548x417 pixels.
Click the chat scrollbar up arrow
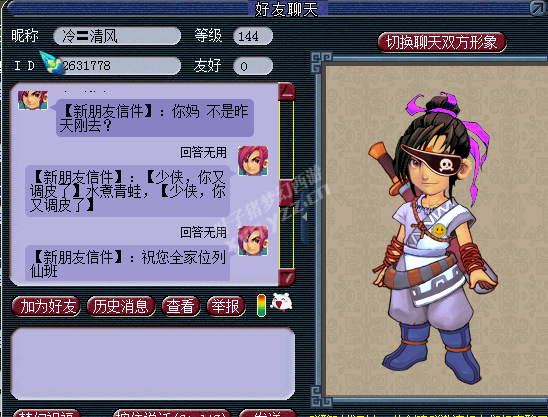[x=287, y=92]
